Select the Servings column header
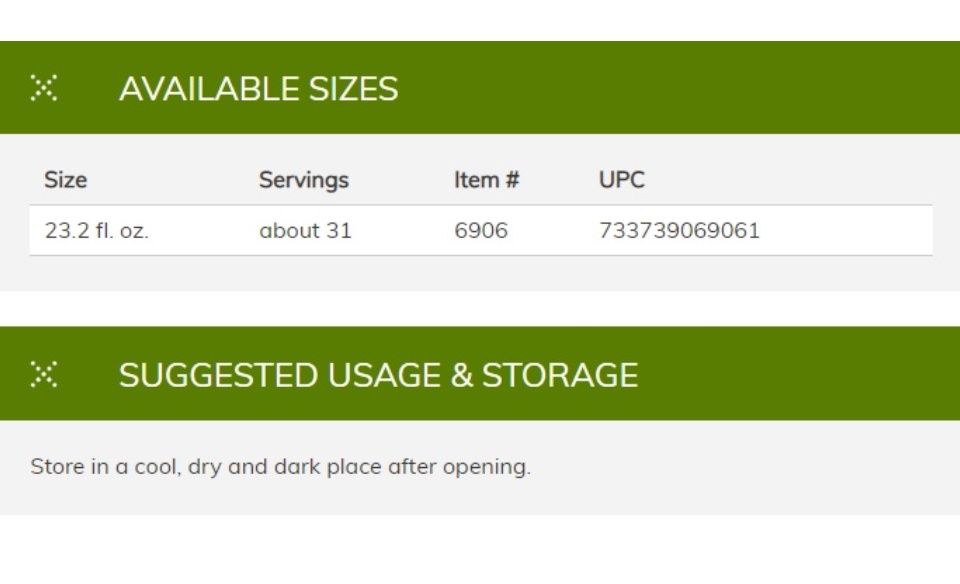This screenshot has width=960, height=584. [304, 180]
